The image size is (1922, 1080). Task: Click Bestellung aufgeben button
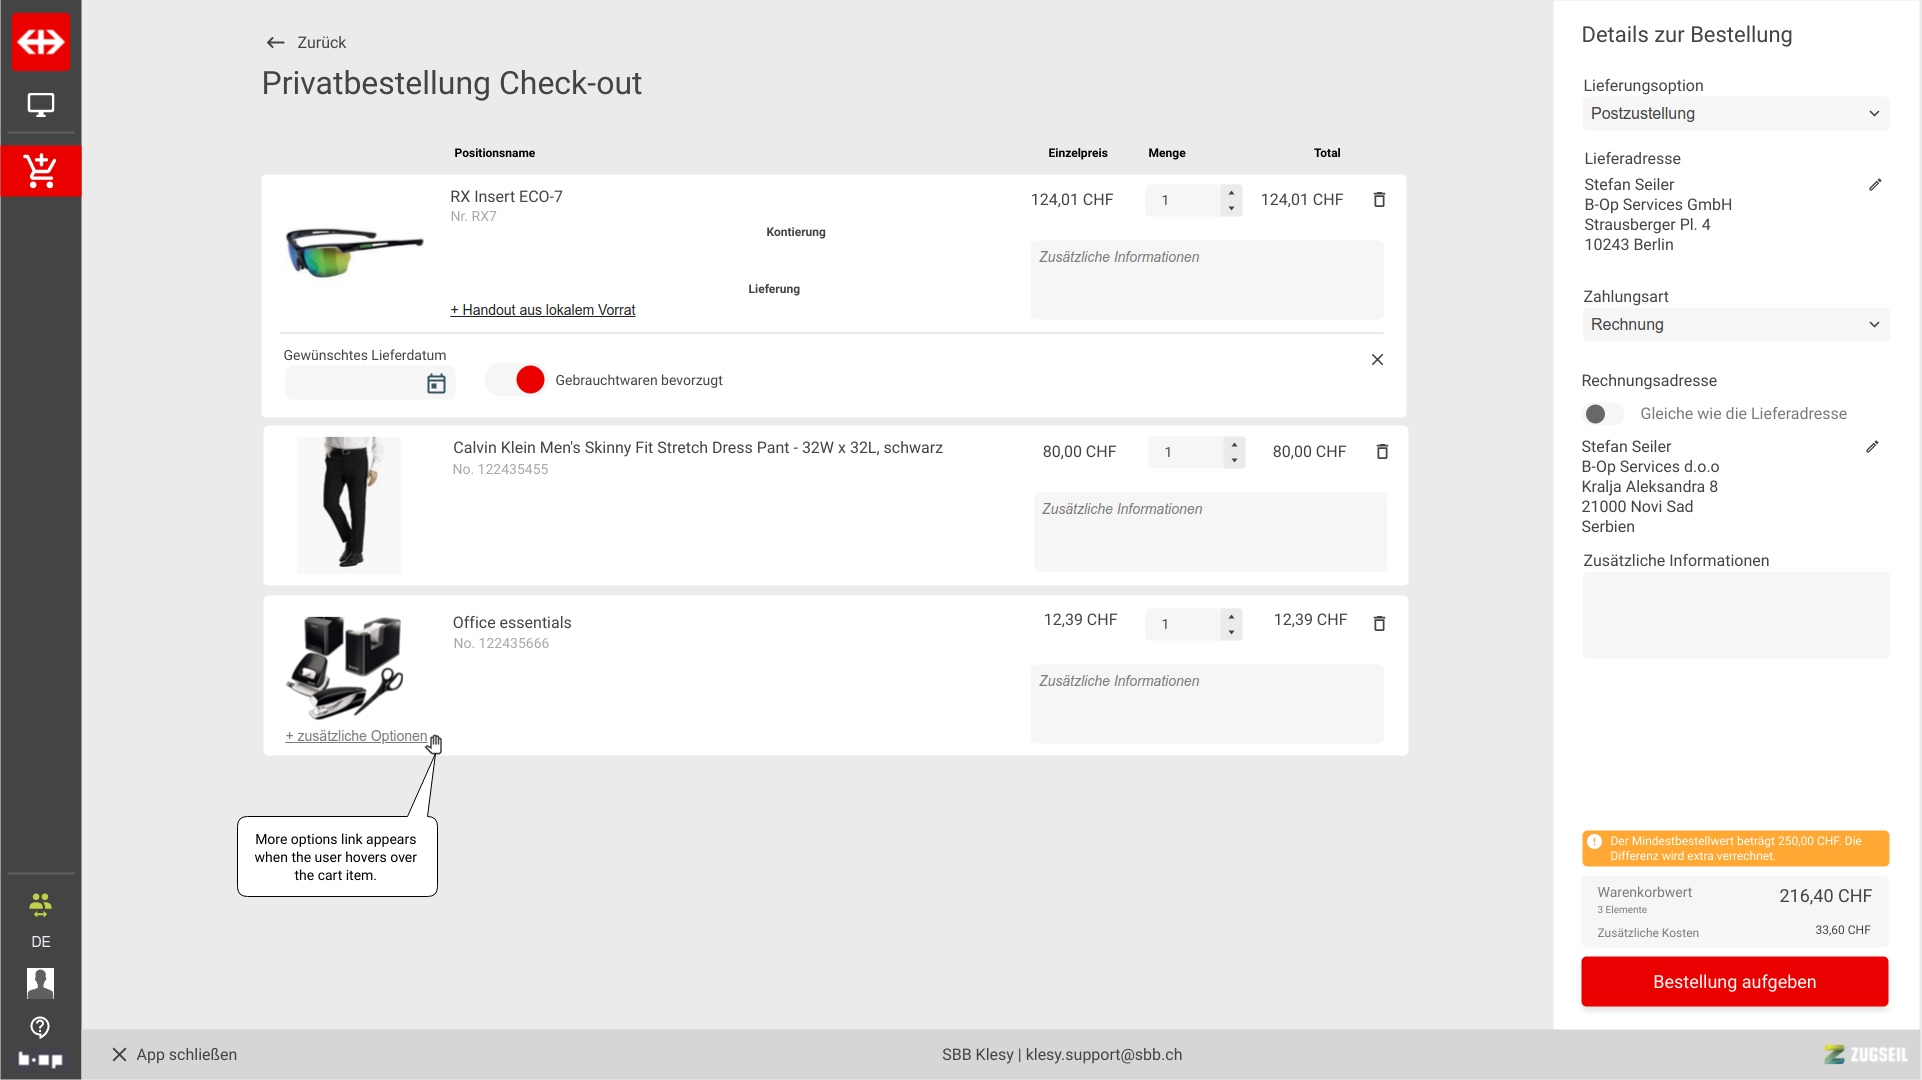1734,982
